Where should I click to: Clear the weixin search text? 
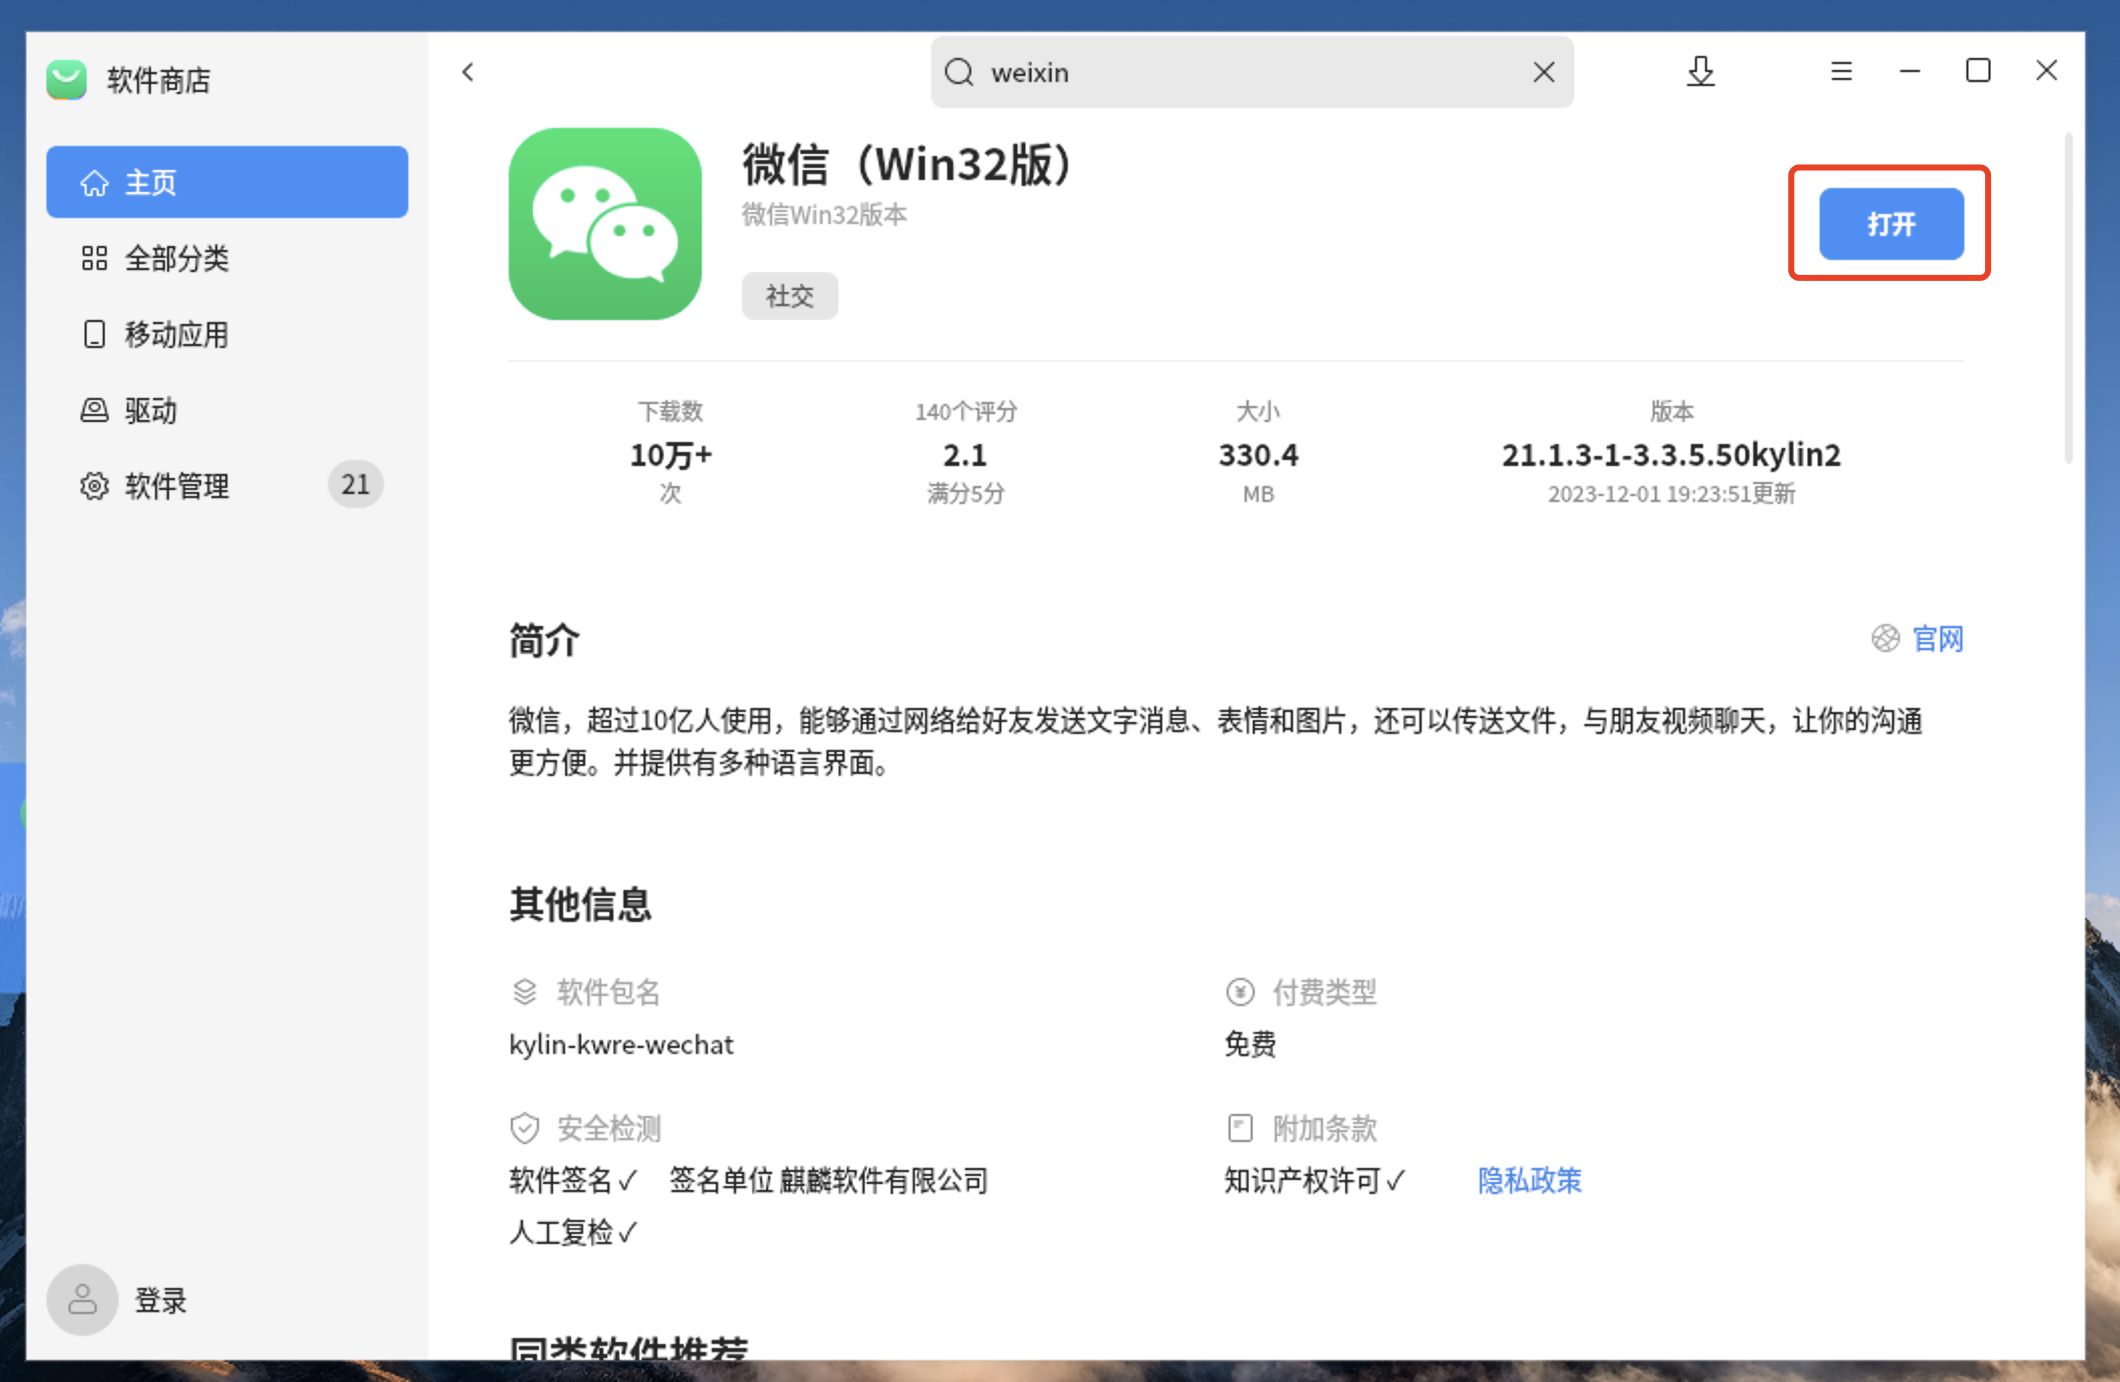[1543, 72]
